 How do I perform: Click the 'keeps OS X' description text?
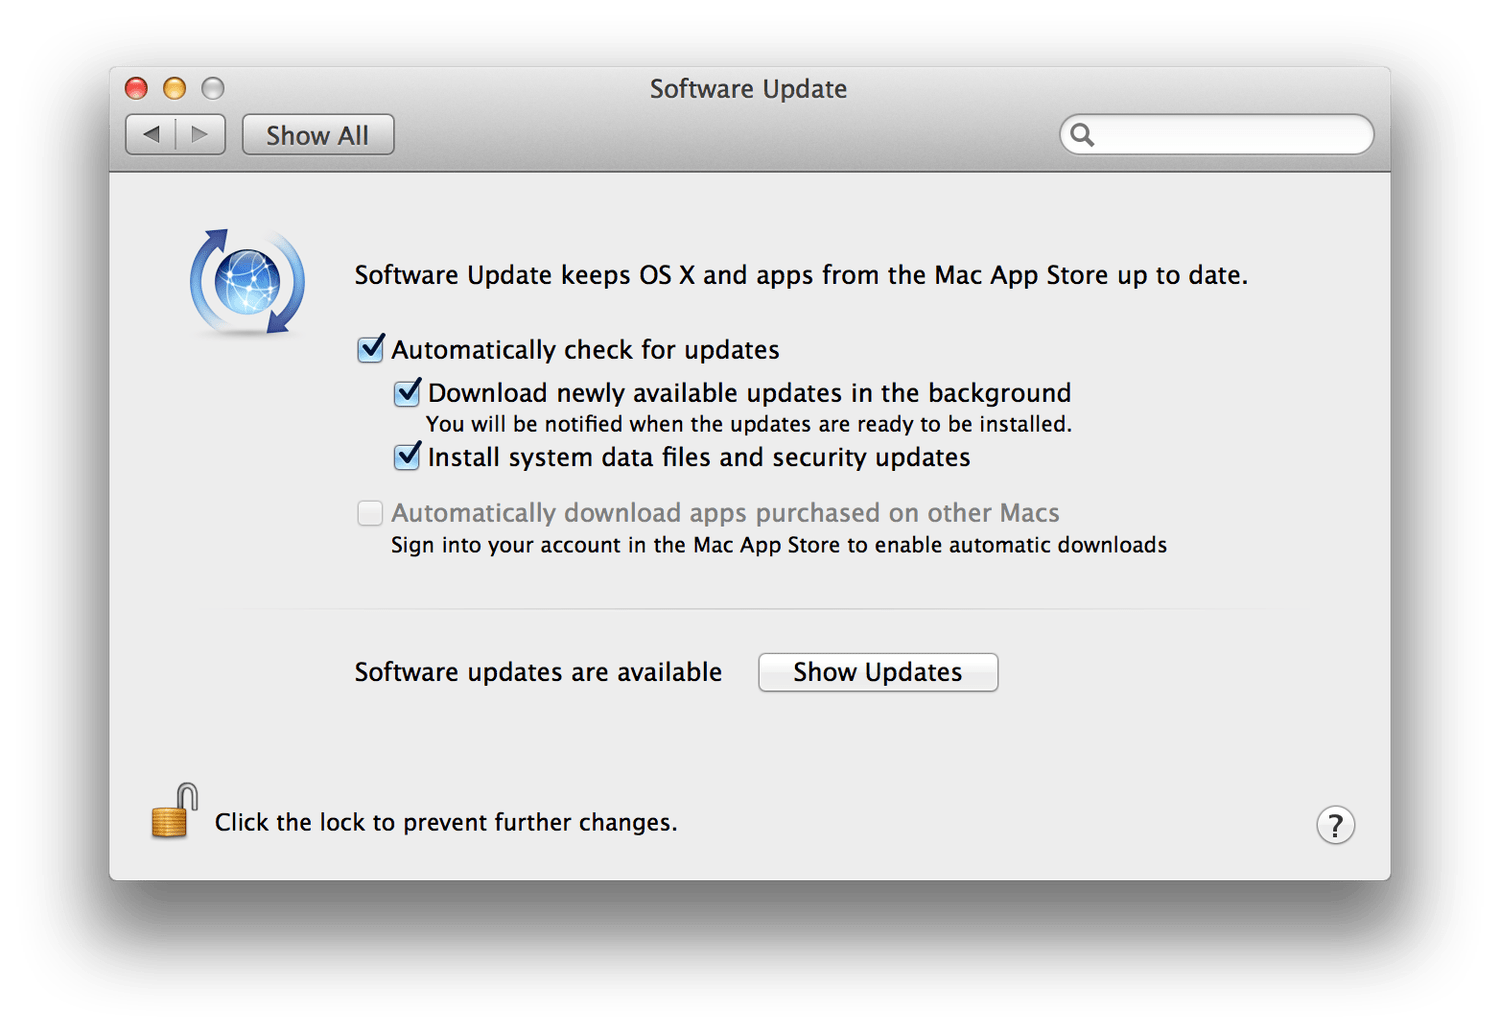pyautogui.click(x=801, y=275)
